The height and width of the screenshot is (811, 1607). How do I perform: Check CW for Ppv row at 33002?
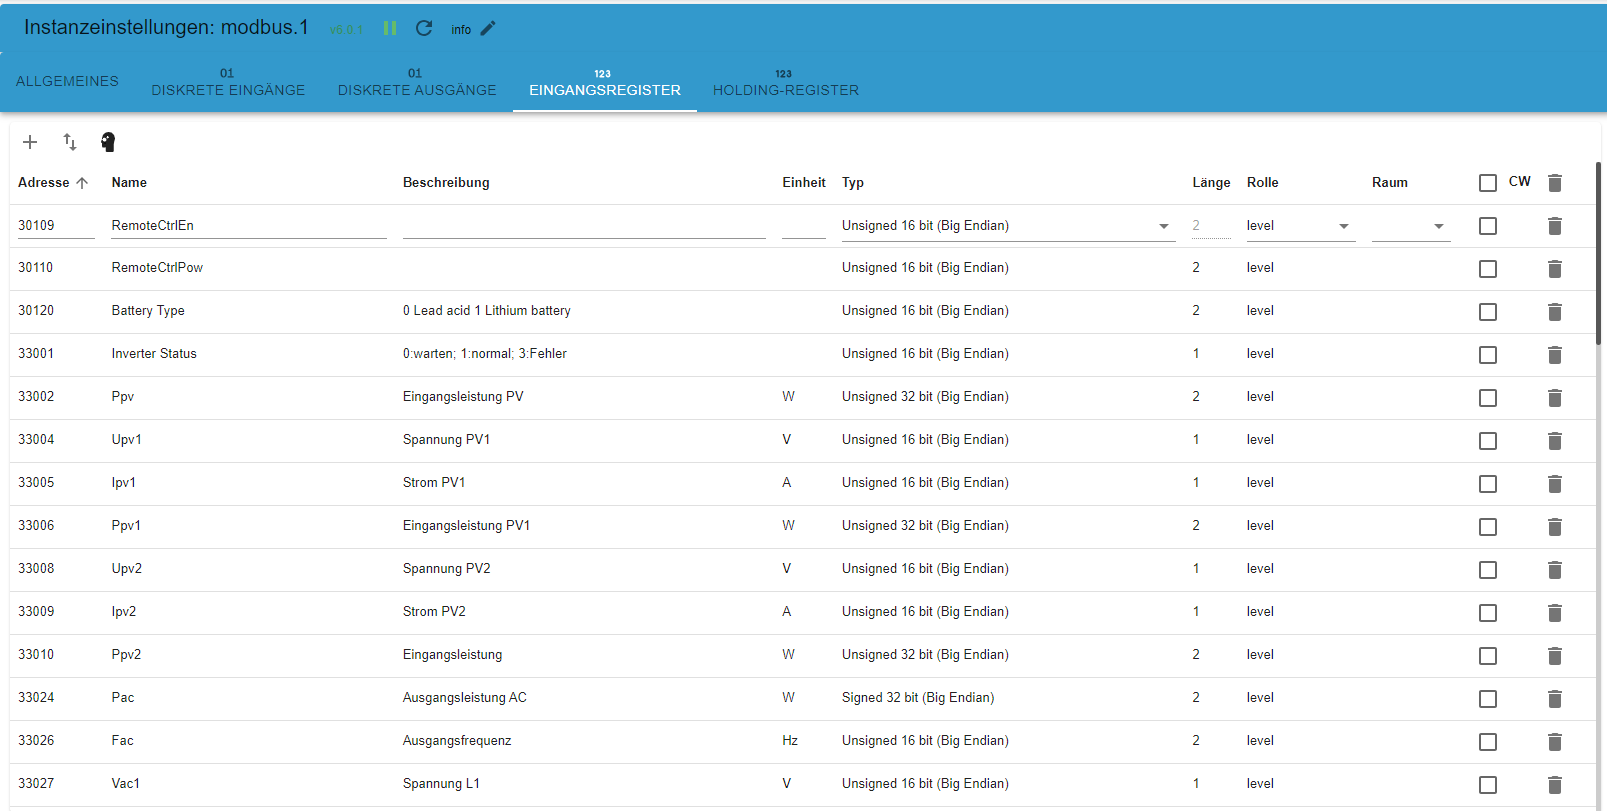pyautogui.click(x=1488, y=398)
